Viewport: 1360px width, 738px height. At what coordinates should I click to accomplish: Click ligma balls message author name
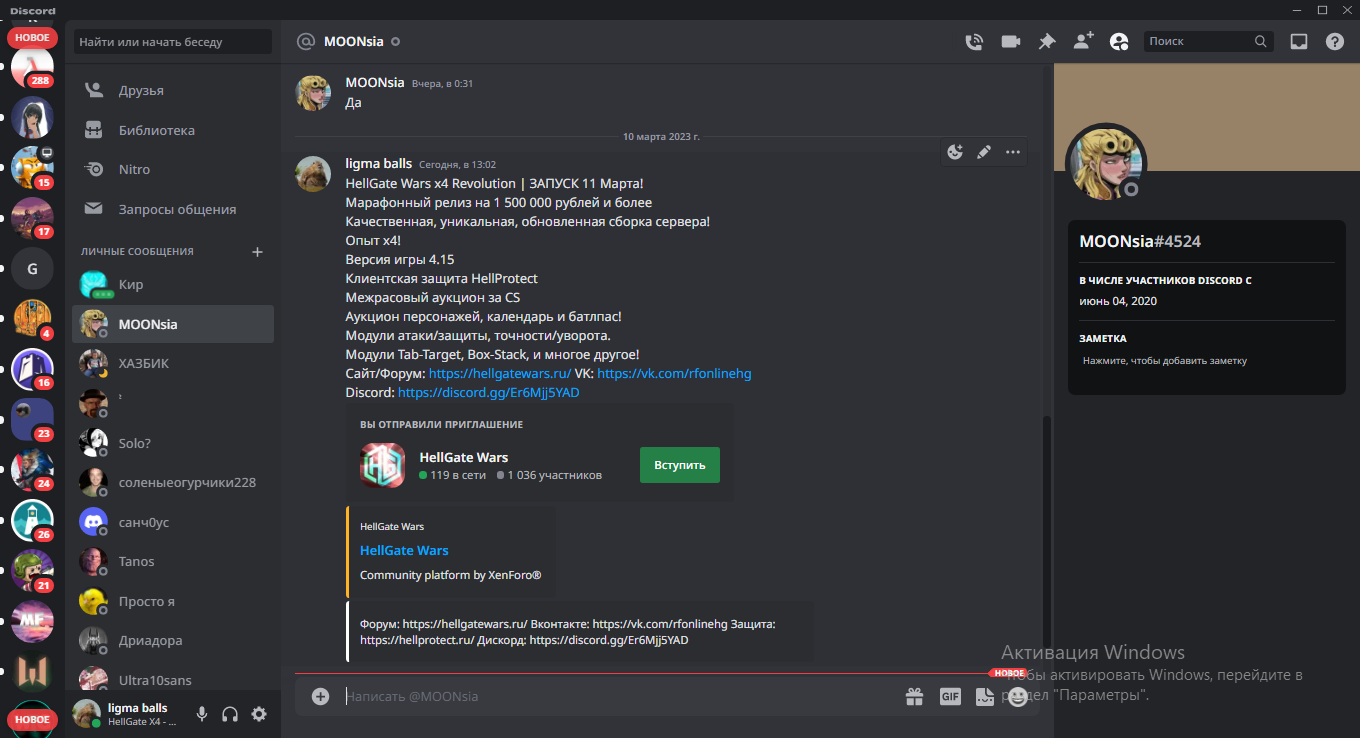379,163
